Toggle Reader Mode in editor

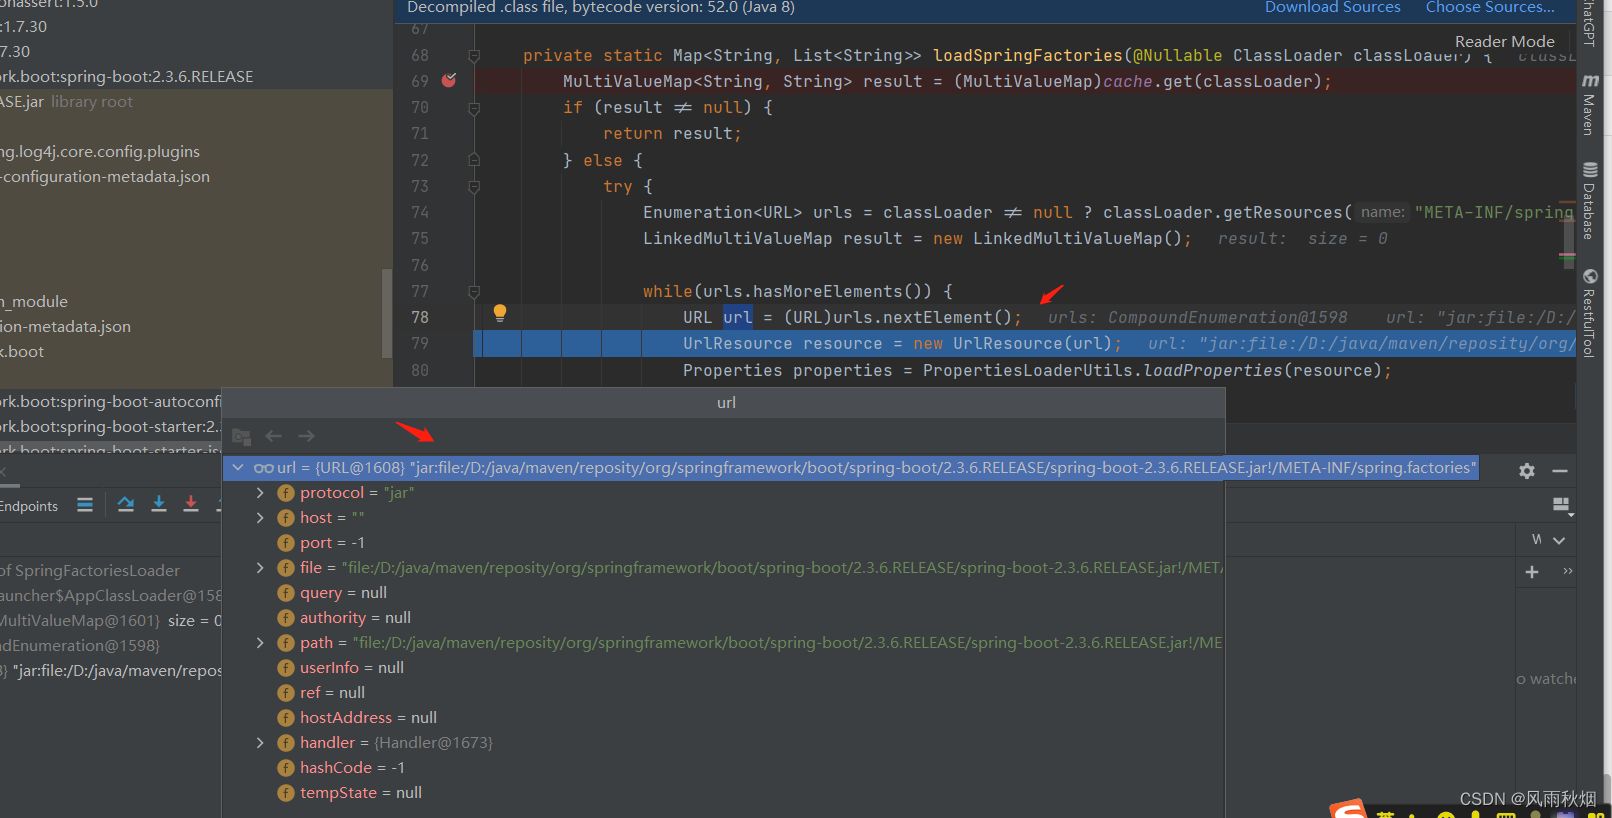tap(1504, 41)
